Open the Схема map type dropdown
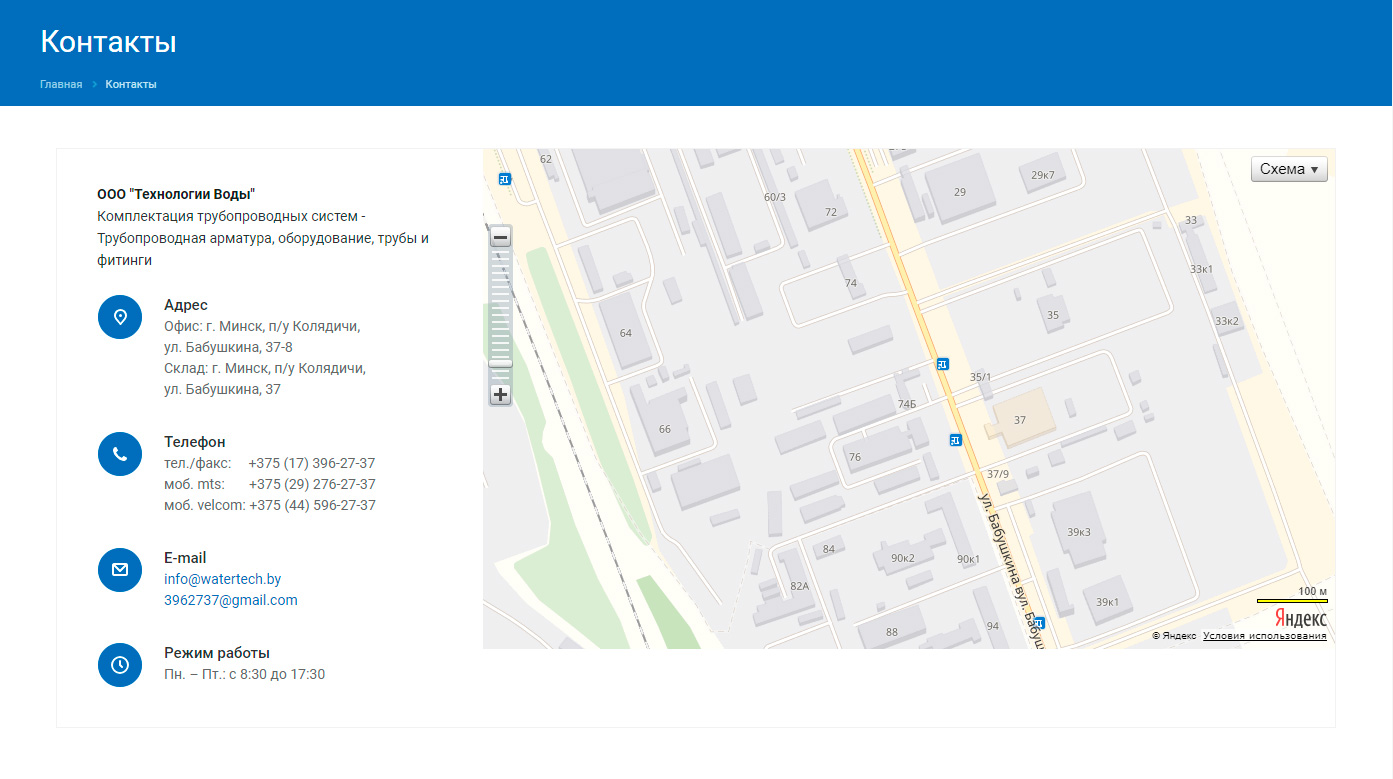The width and height of the screenshot is (1393, 779). point(1289,169)
